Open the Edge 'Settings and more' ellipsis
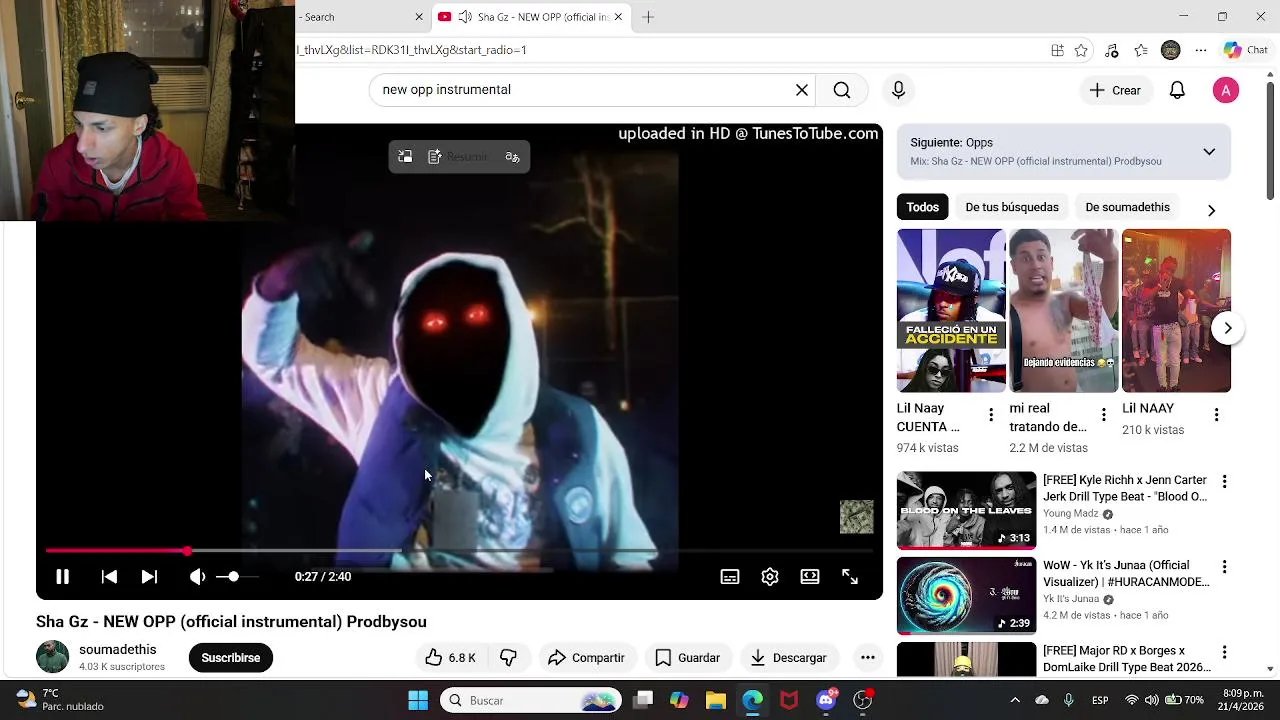The image size is (1280, 720). pos(1201,50)
